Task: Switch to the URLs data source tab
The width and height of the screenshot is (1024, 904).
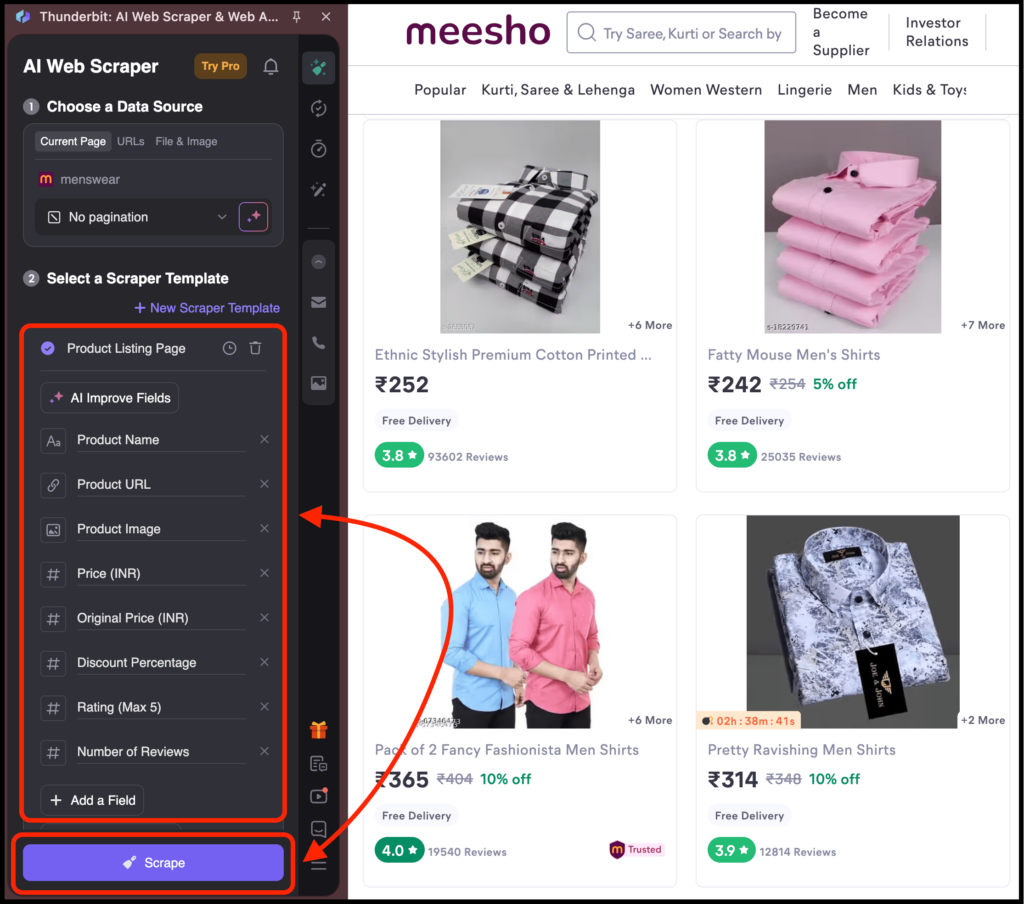Action: (131, 141)
